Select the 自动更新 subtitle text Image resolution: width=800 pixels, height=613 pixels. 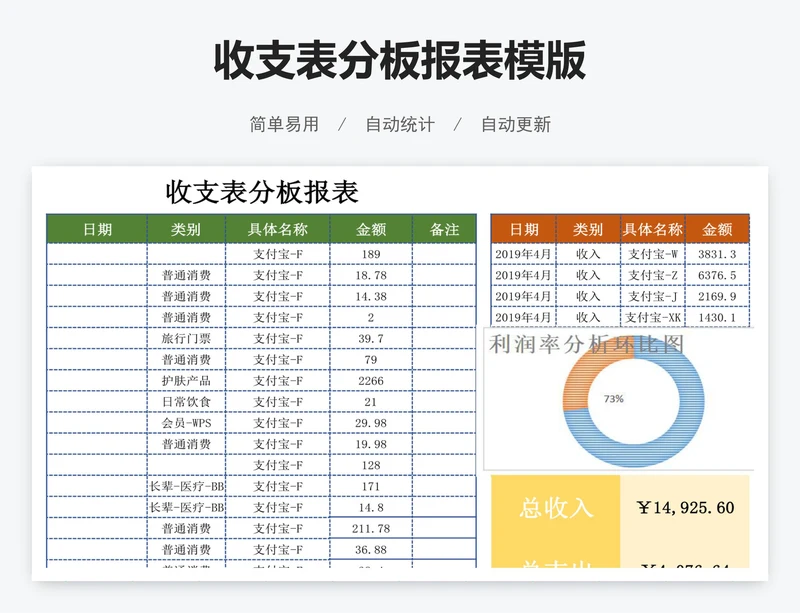coord(516,124)
